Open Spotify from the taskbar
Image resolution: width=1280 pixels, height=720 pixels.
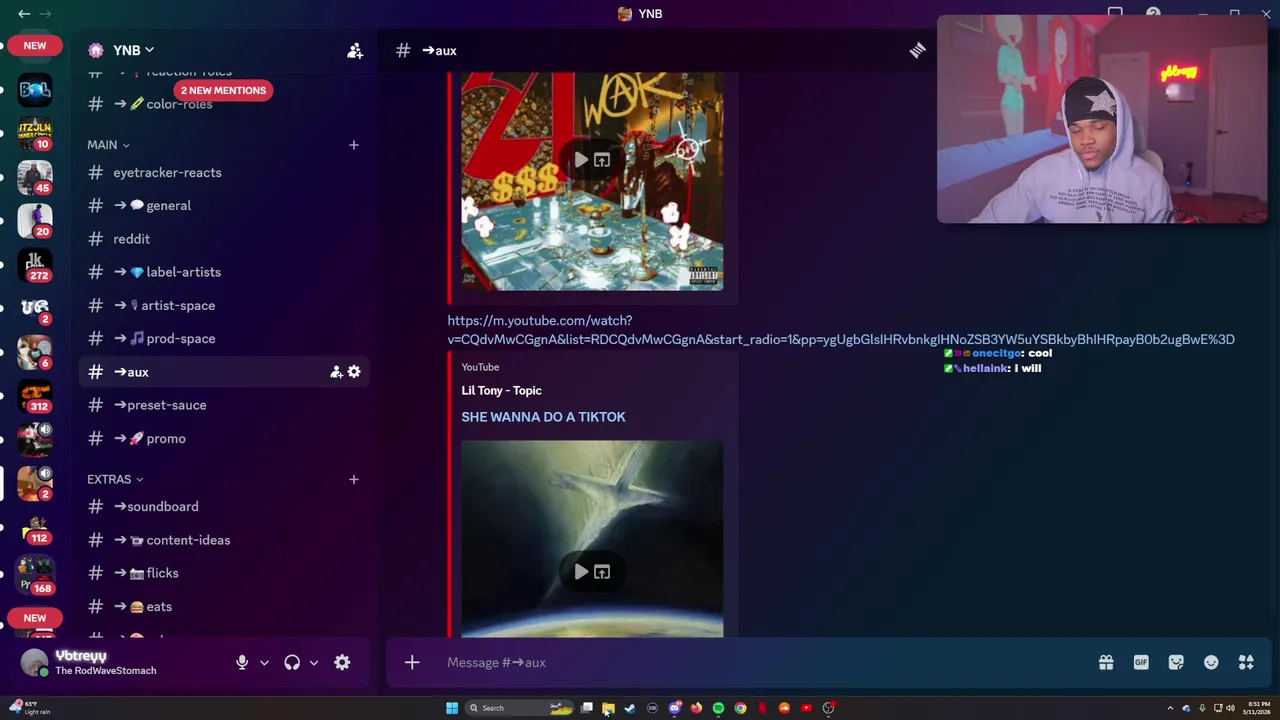click(718, 708)
